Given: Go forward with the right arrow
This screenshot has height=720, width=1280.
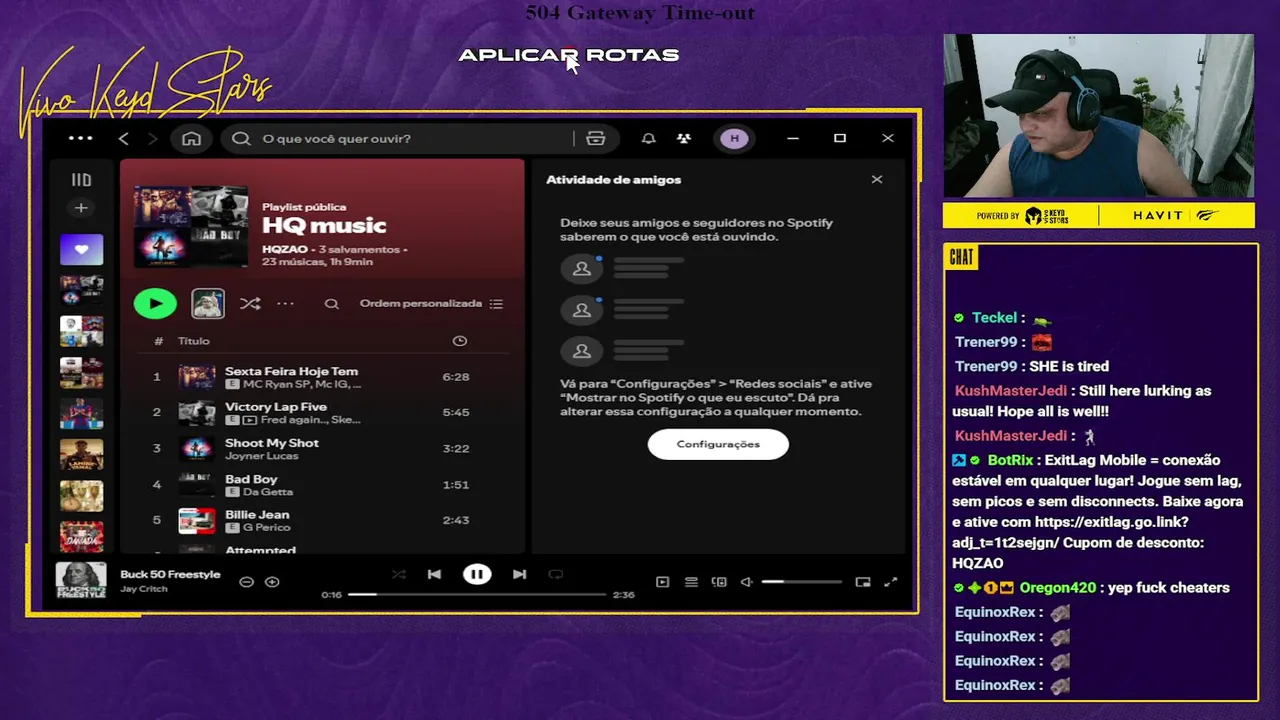Looking at the screenshot, I should pyautogui.click(x=152, y=138).
